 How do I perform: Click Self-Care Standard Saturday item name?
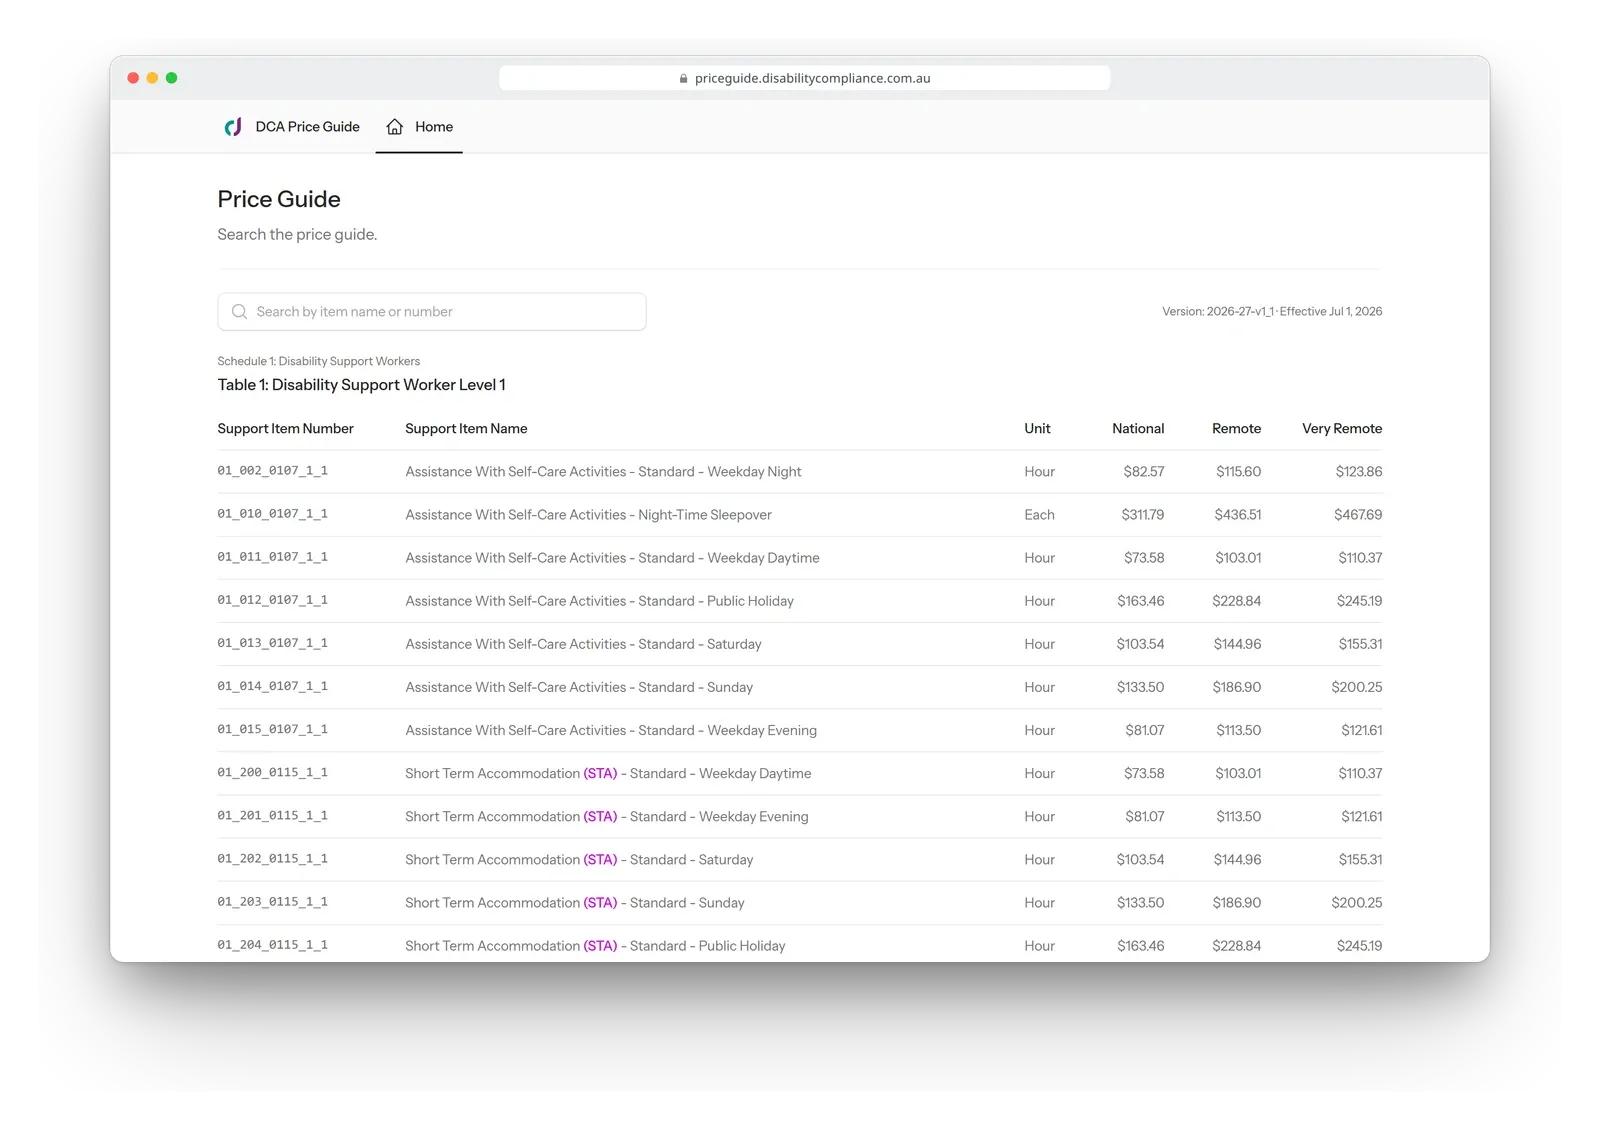pyautogui.click(x=583, y=644)
